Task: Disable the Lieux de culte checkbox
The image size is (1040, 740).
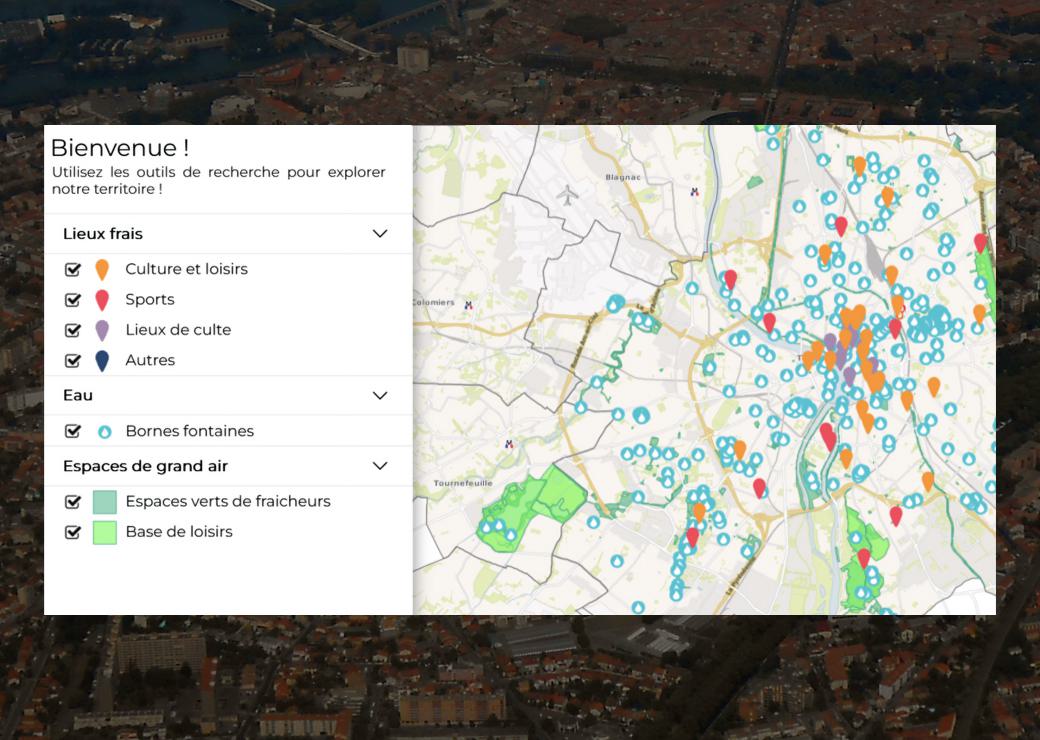Action: (73, 330)
